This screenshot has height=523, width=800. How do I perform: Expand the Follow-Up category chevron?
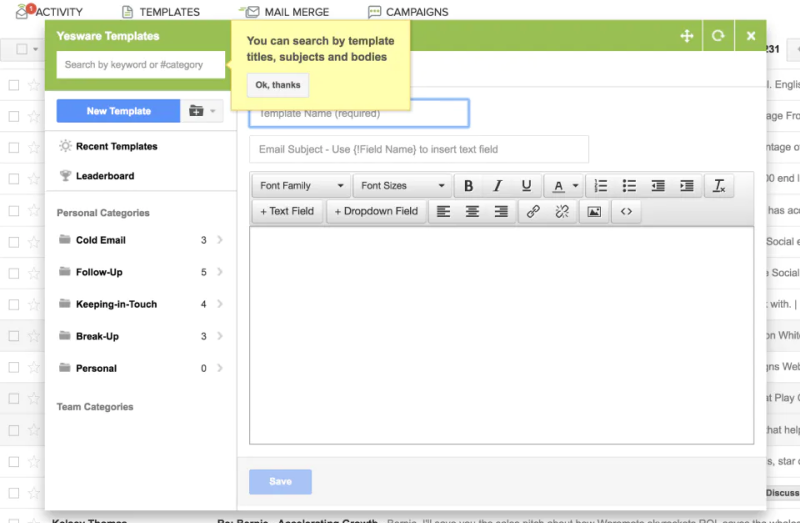[220, 271]
